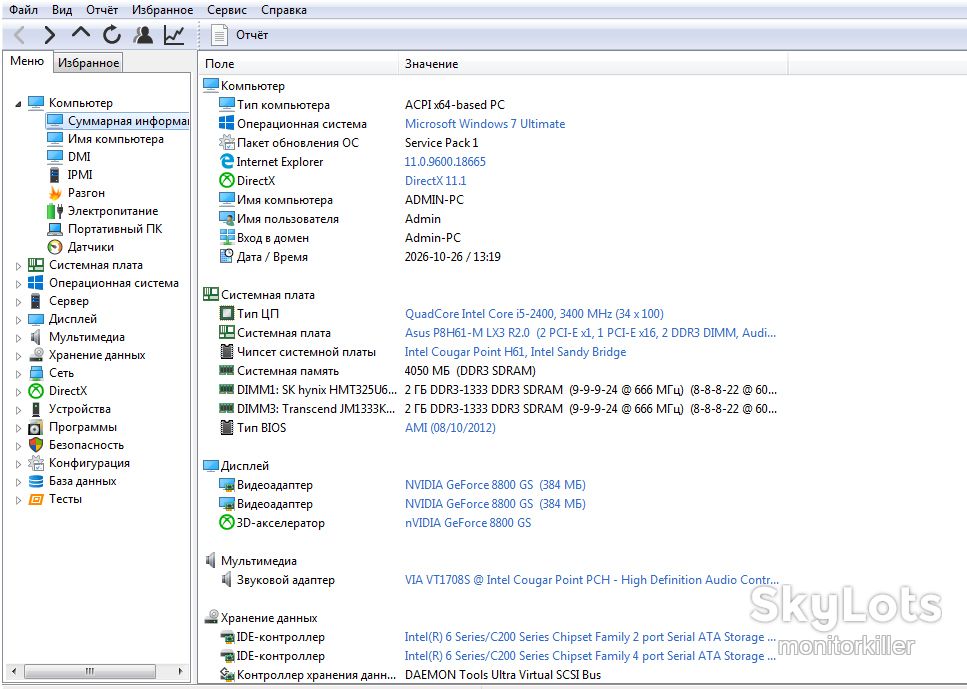Click the Поле column header
The width and height of the screenshot is (967, 689).
pos(298,64)
